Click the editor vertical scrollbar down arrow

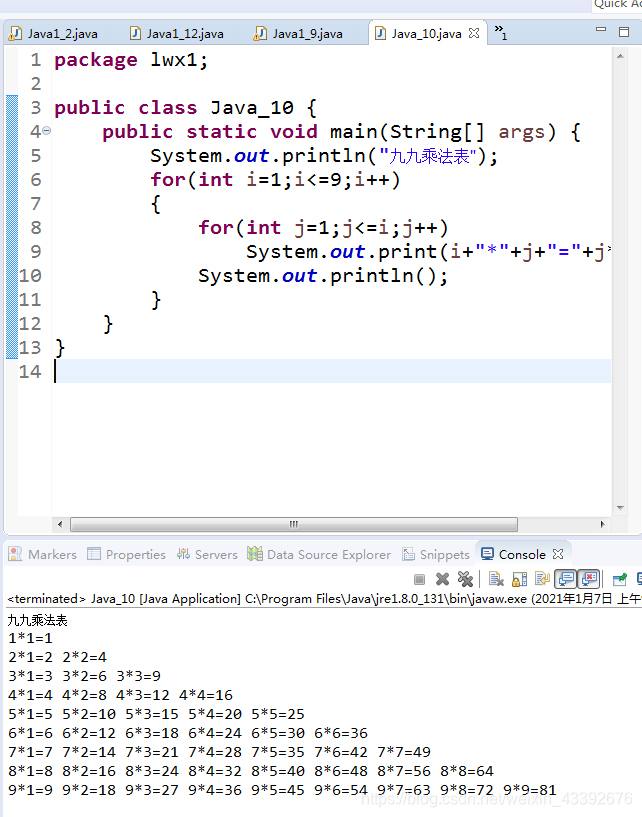[x=620, y=508]
